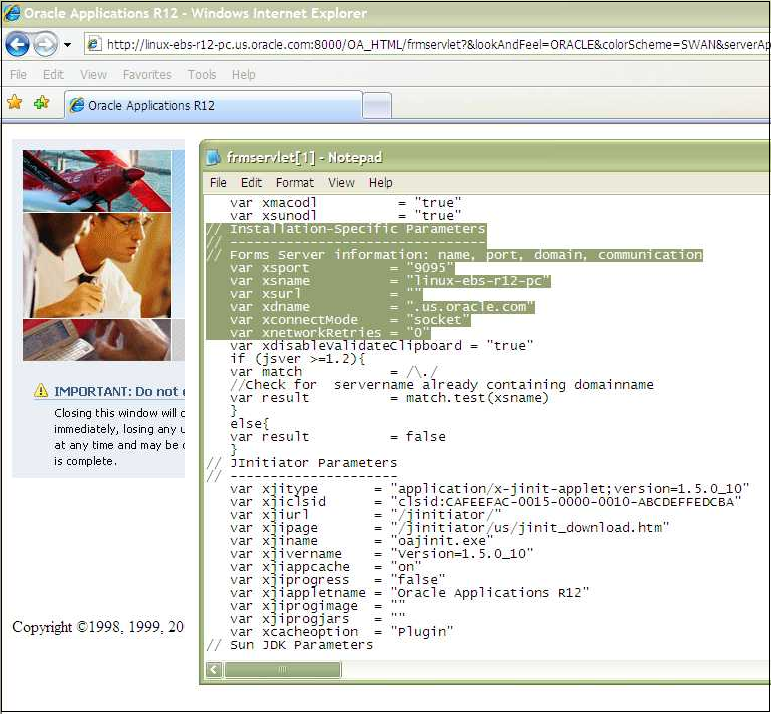The image size is (771, 714).
Task: Open Notepad File menu
Action: 218,183
